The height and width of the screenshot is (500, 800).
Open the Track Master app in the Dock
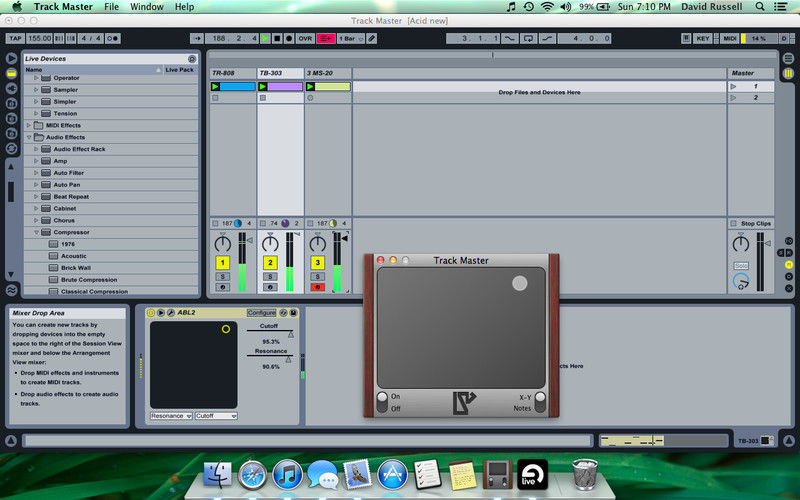pyautogui.click(x=497, y=474)
